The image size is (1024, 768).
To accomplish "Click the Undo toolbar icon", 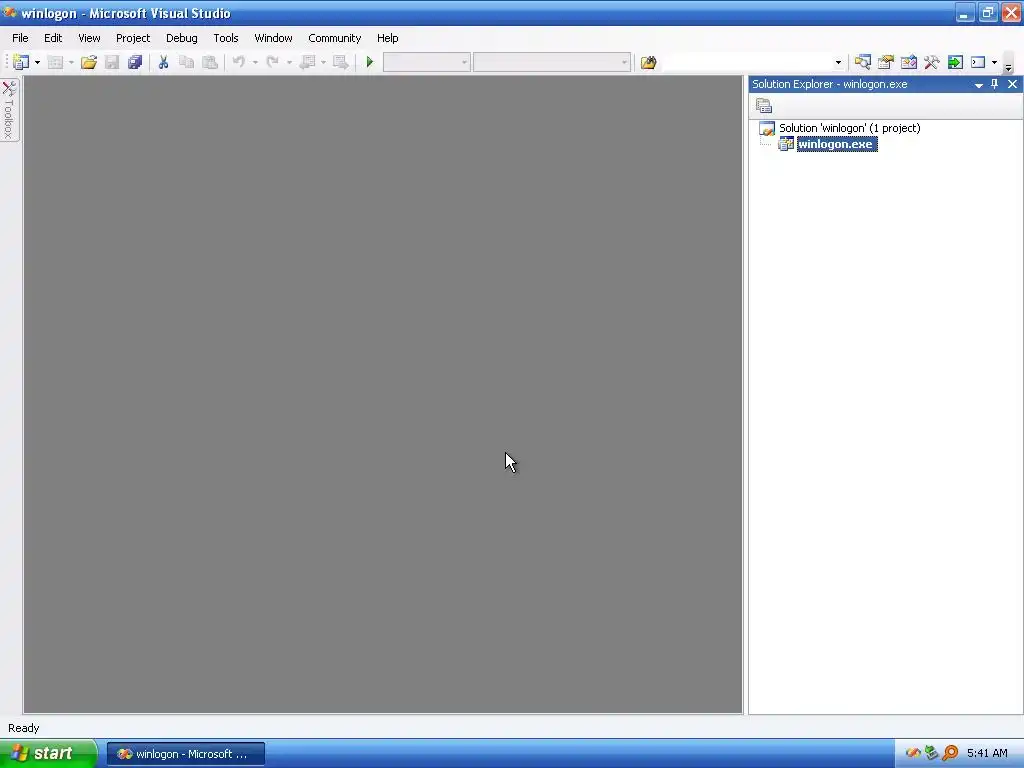I will click(239, 63).
